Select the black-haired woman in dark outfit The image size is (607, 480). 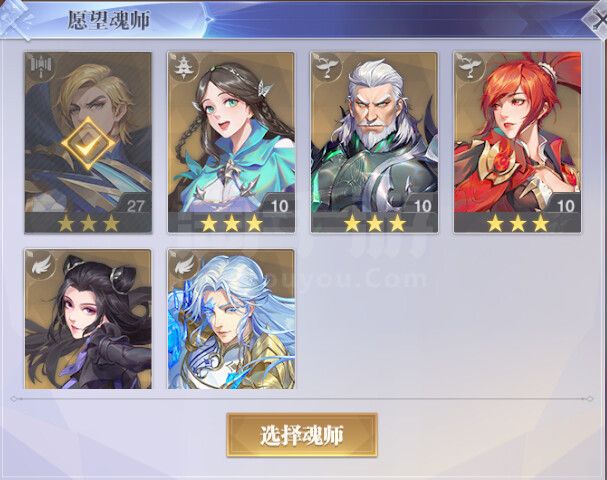click(88, 319)
